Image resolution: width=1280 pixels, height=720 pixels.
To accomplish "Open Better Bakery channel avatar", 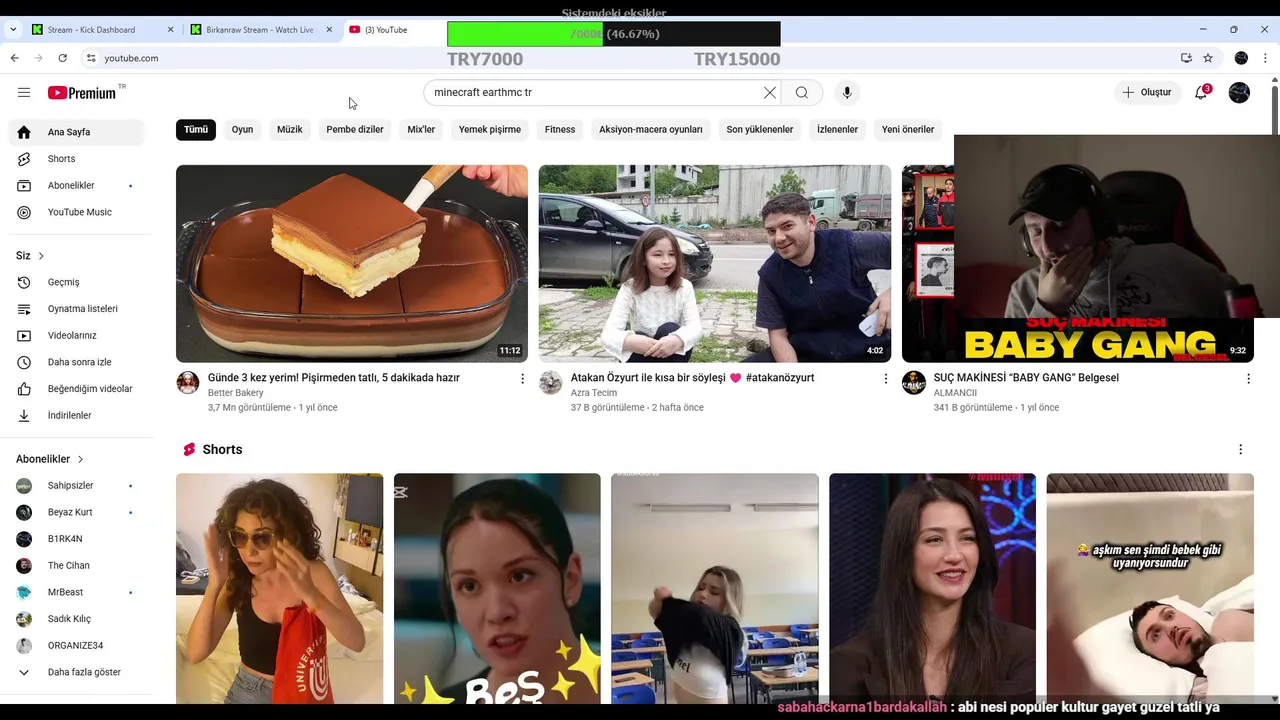I will coord(188,383).
